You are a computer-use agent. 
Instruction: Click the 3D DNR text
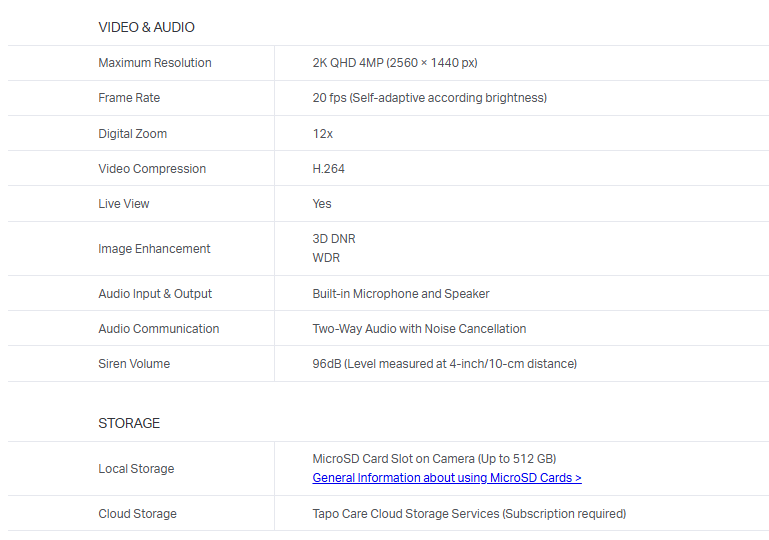[x=333, y=239]
